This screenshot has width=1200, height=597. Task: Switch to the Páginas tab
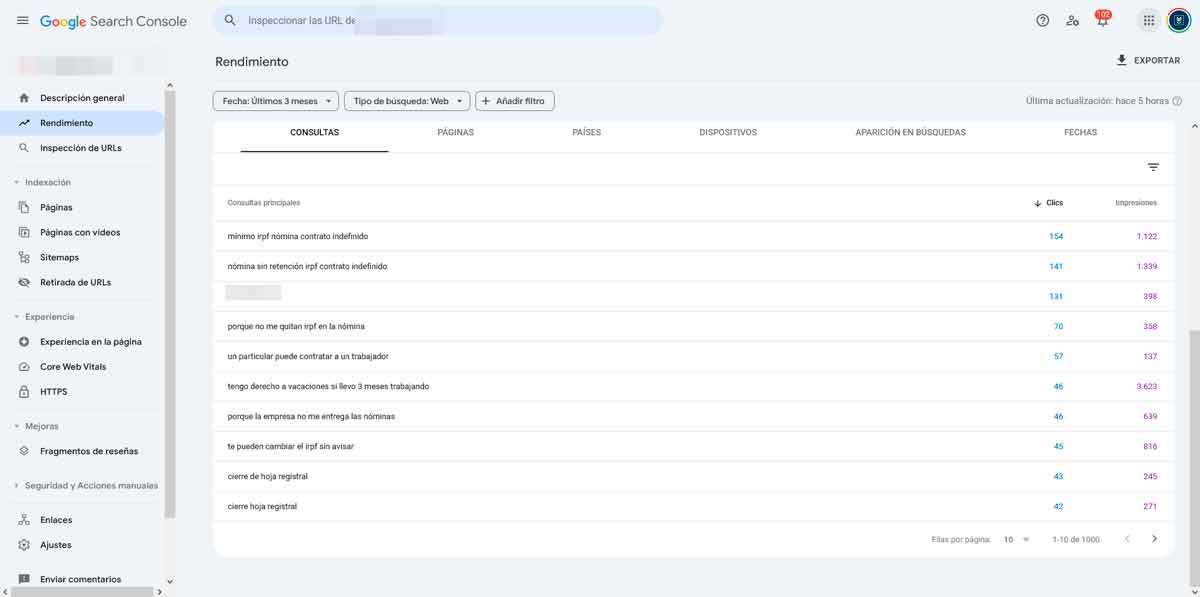[455, 132]
